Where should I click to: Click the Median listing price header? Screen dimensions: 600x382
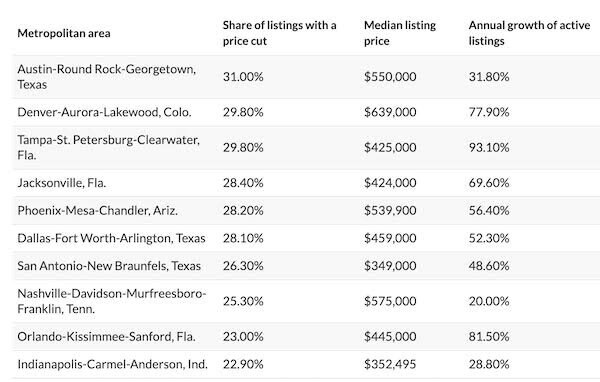click(400, 33)
